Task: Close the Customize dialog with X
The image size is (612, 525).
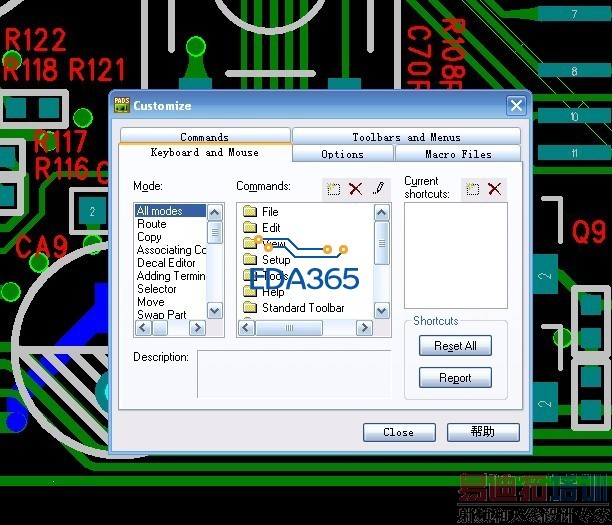Action: tap(516, 105)
